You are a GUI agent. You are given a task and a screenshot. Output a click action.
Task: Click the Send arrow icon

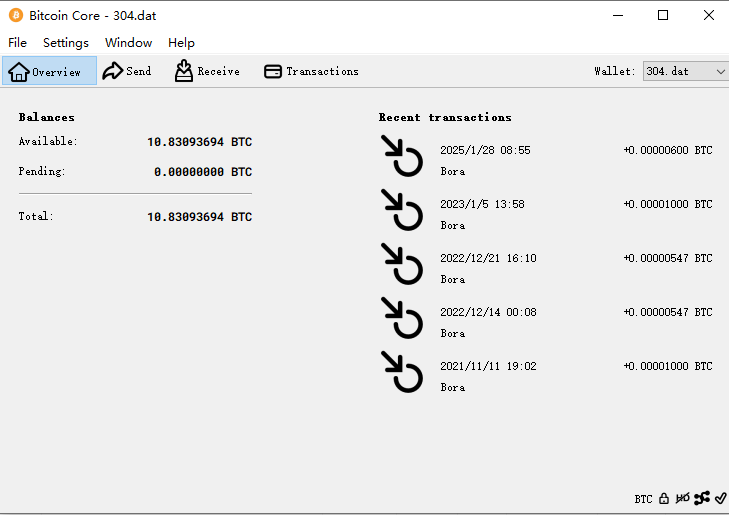[x=112, y=71]
